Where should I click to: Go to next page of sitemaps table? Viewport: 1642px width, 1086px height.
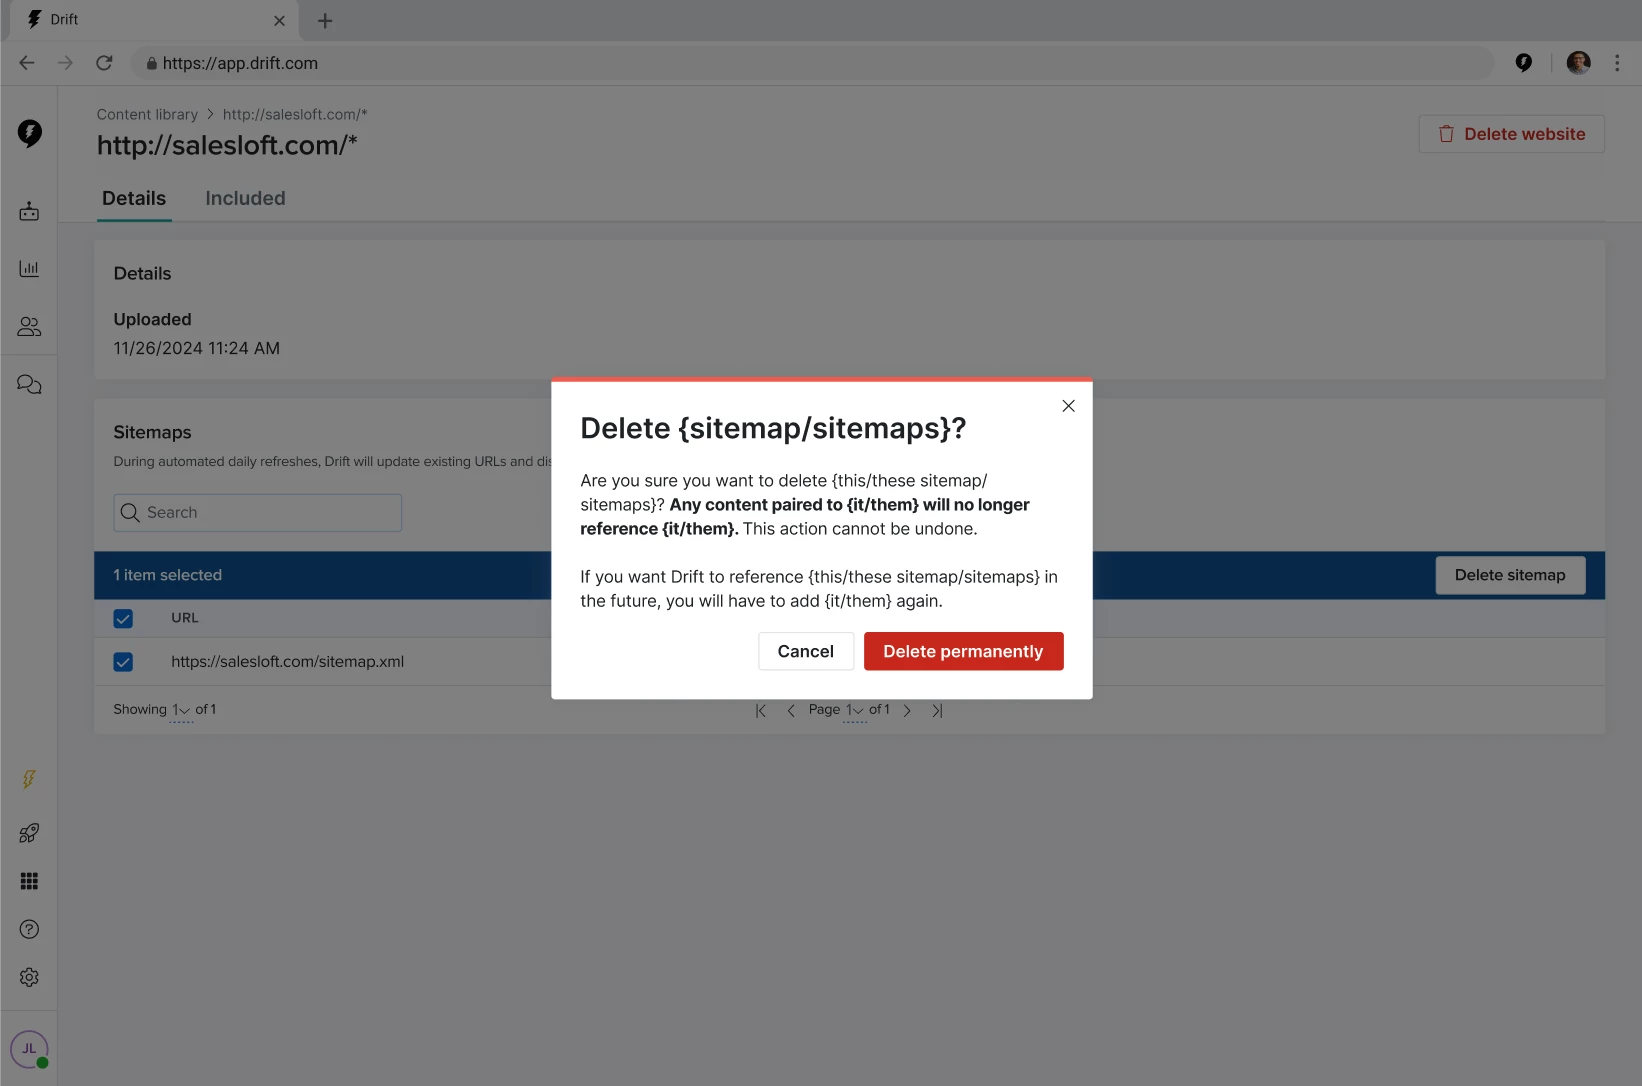click(907, 711)
